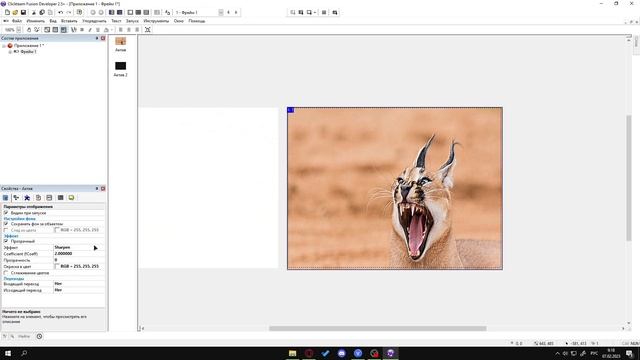Click the Coefficient value field 2.000000

click(79, 253)
